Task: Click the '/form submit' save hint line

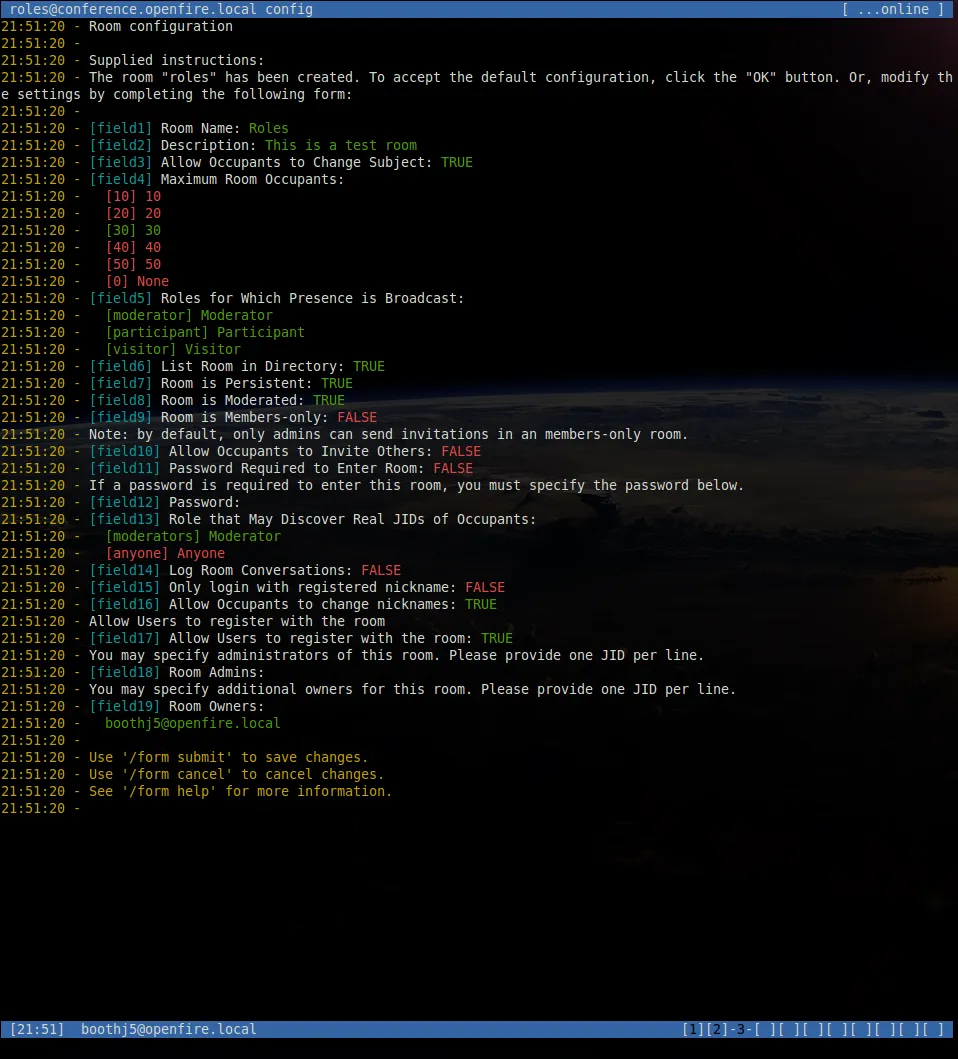Action: click(x=228, y=757)
